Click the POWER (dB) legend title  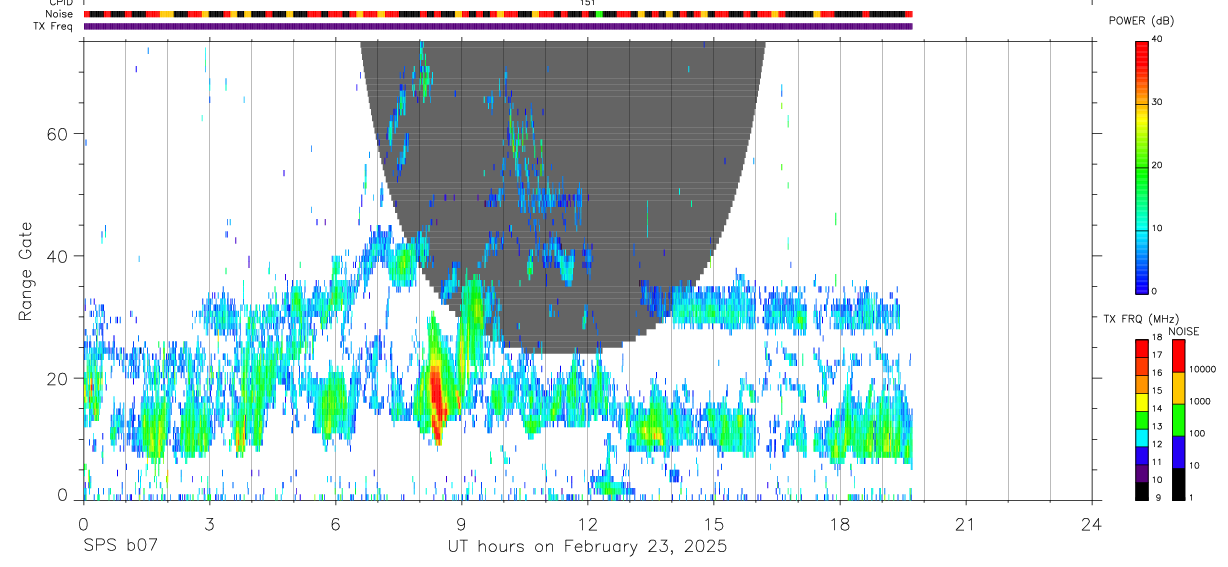(x=1141, y=21)
